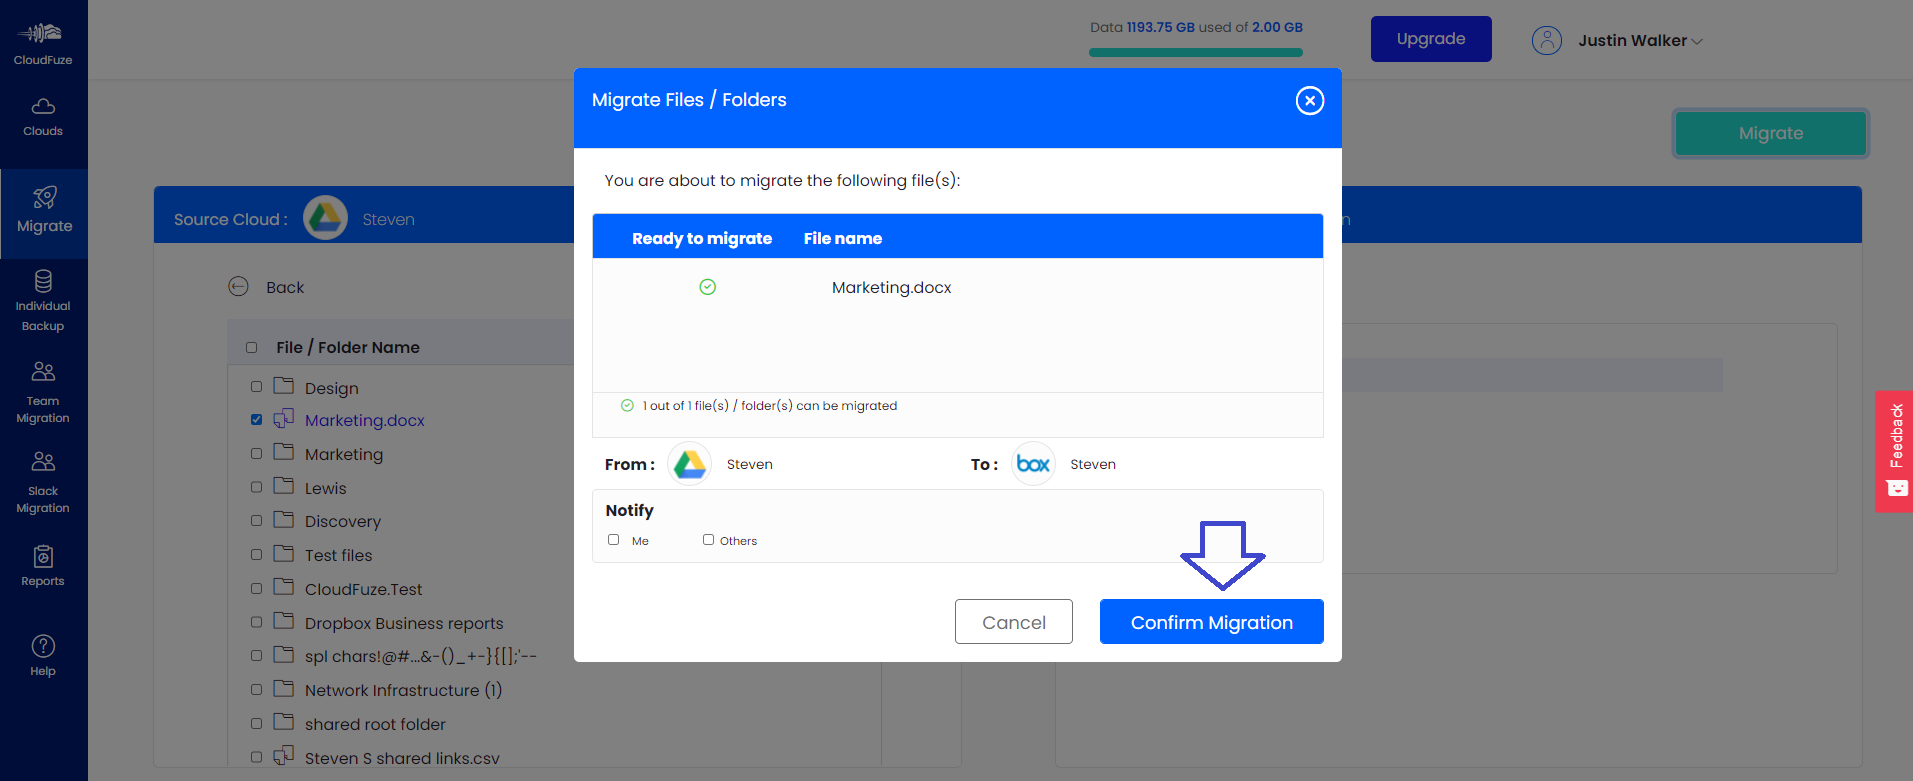Click the data usage progress bar
Image resolution: width=1913 pixels, height=781 pixels.
pos(1196,52)
